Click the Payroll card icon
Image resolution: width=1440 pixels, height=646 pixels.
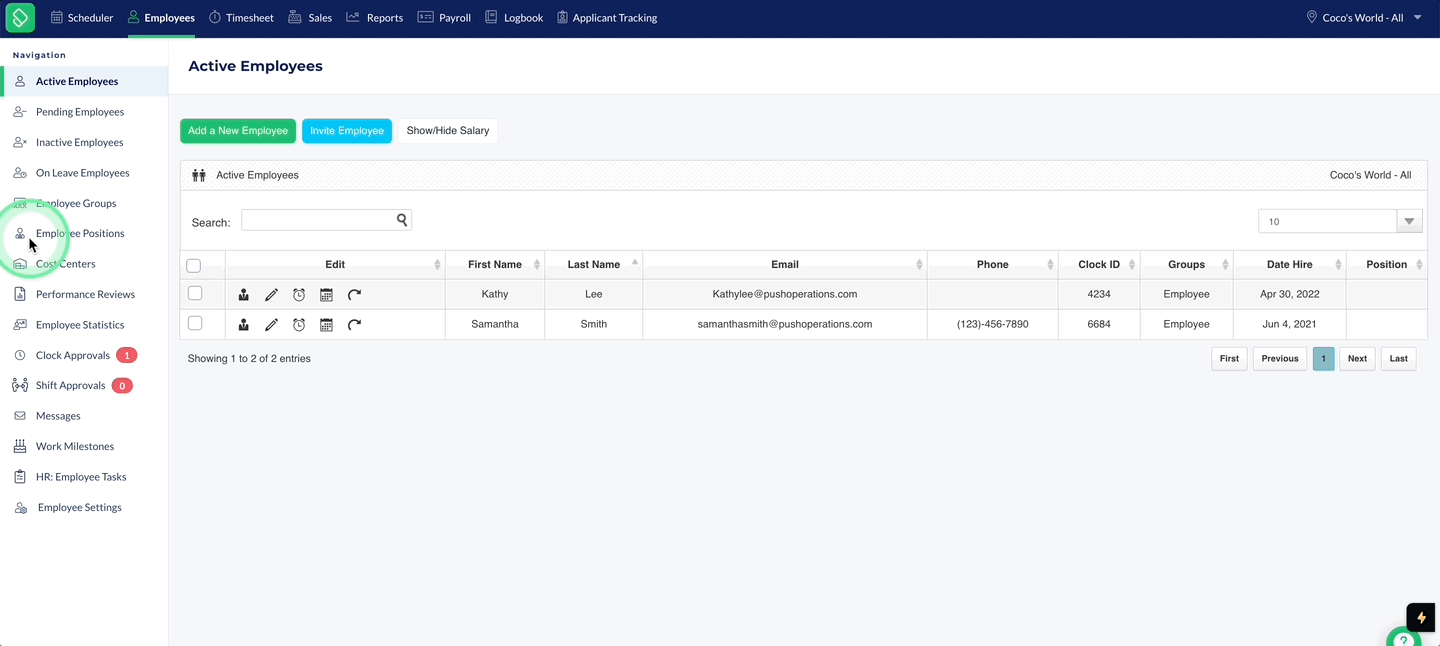click(x=426, y=17)
